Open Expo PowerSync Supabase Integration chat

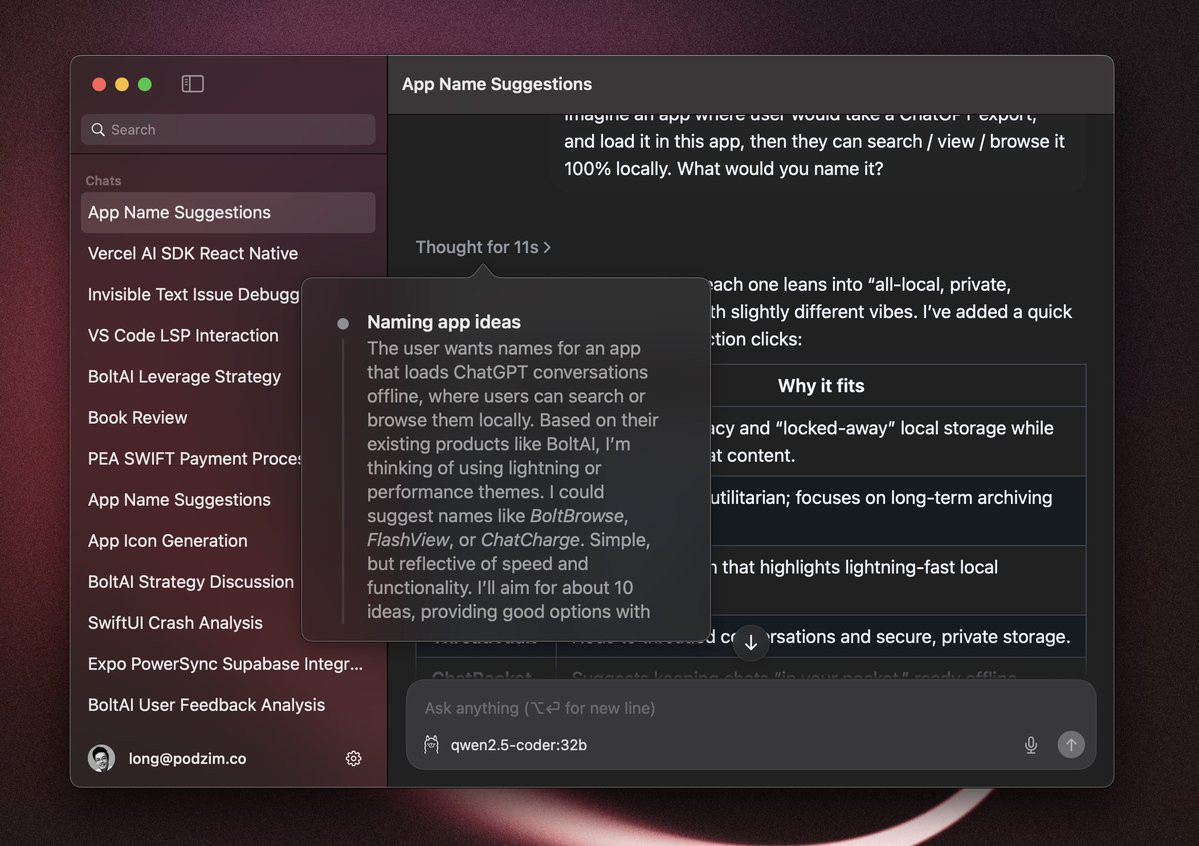(228, 664)
